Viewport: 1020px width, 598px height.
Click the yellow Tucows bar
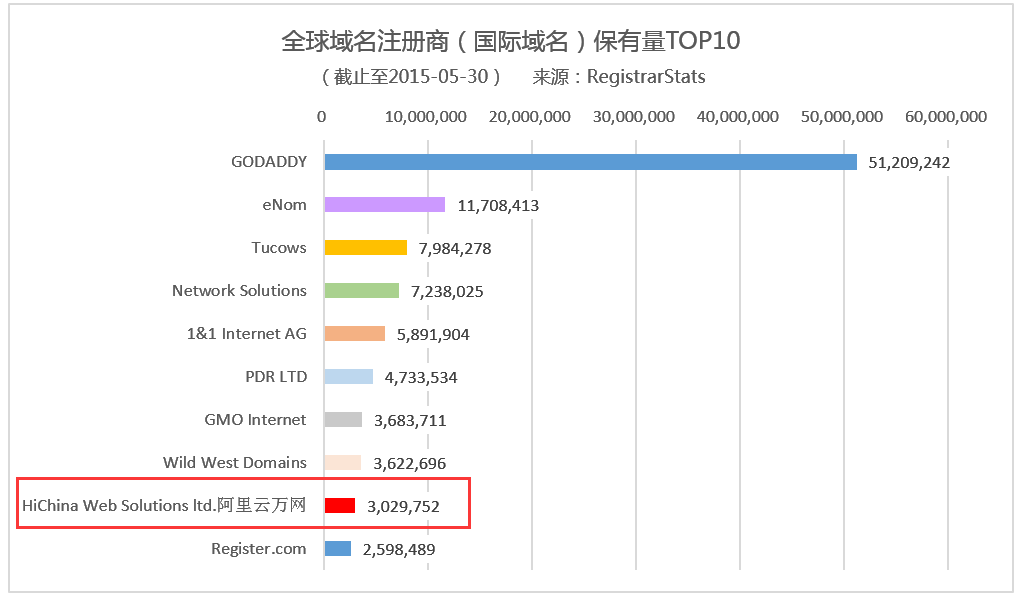(366, 248)
